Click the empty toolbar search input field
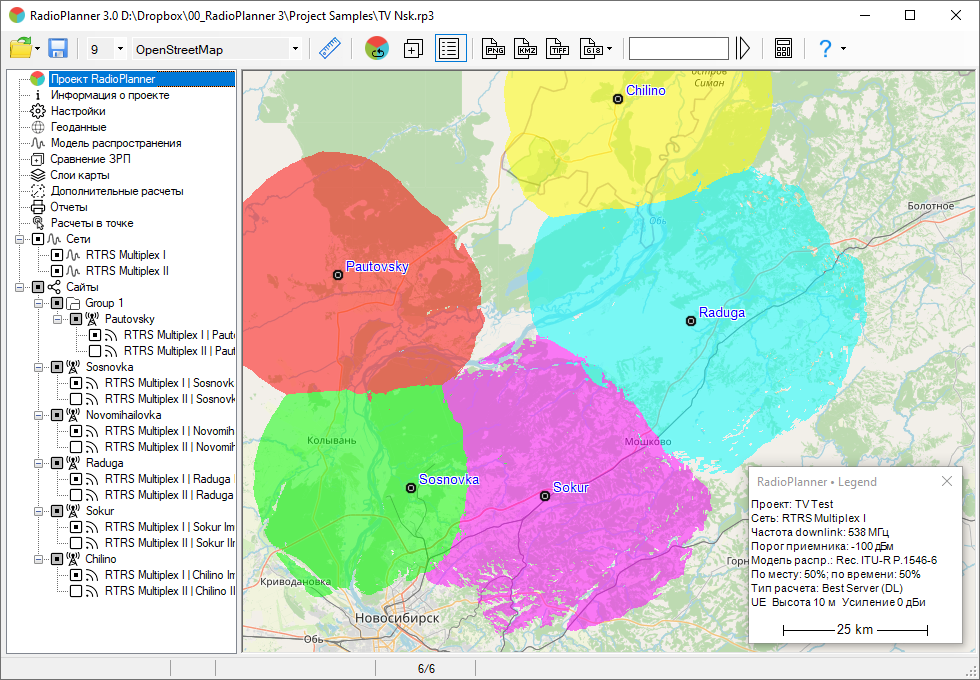 pos(678,49)
